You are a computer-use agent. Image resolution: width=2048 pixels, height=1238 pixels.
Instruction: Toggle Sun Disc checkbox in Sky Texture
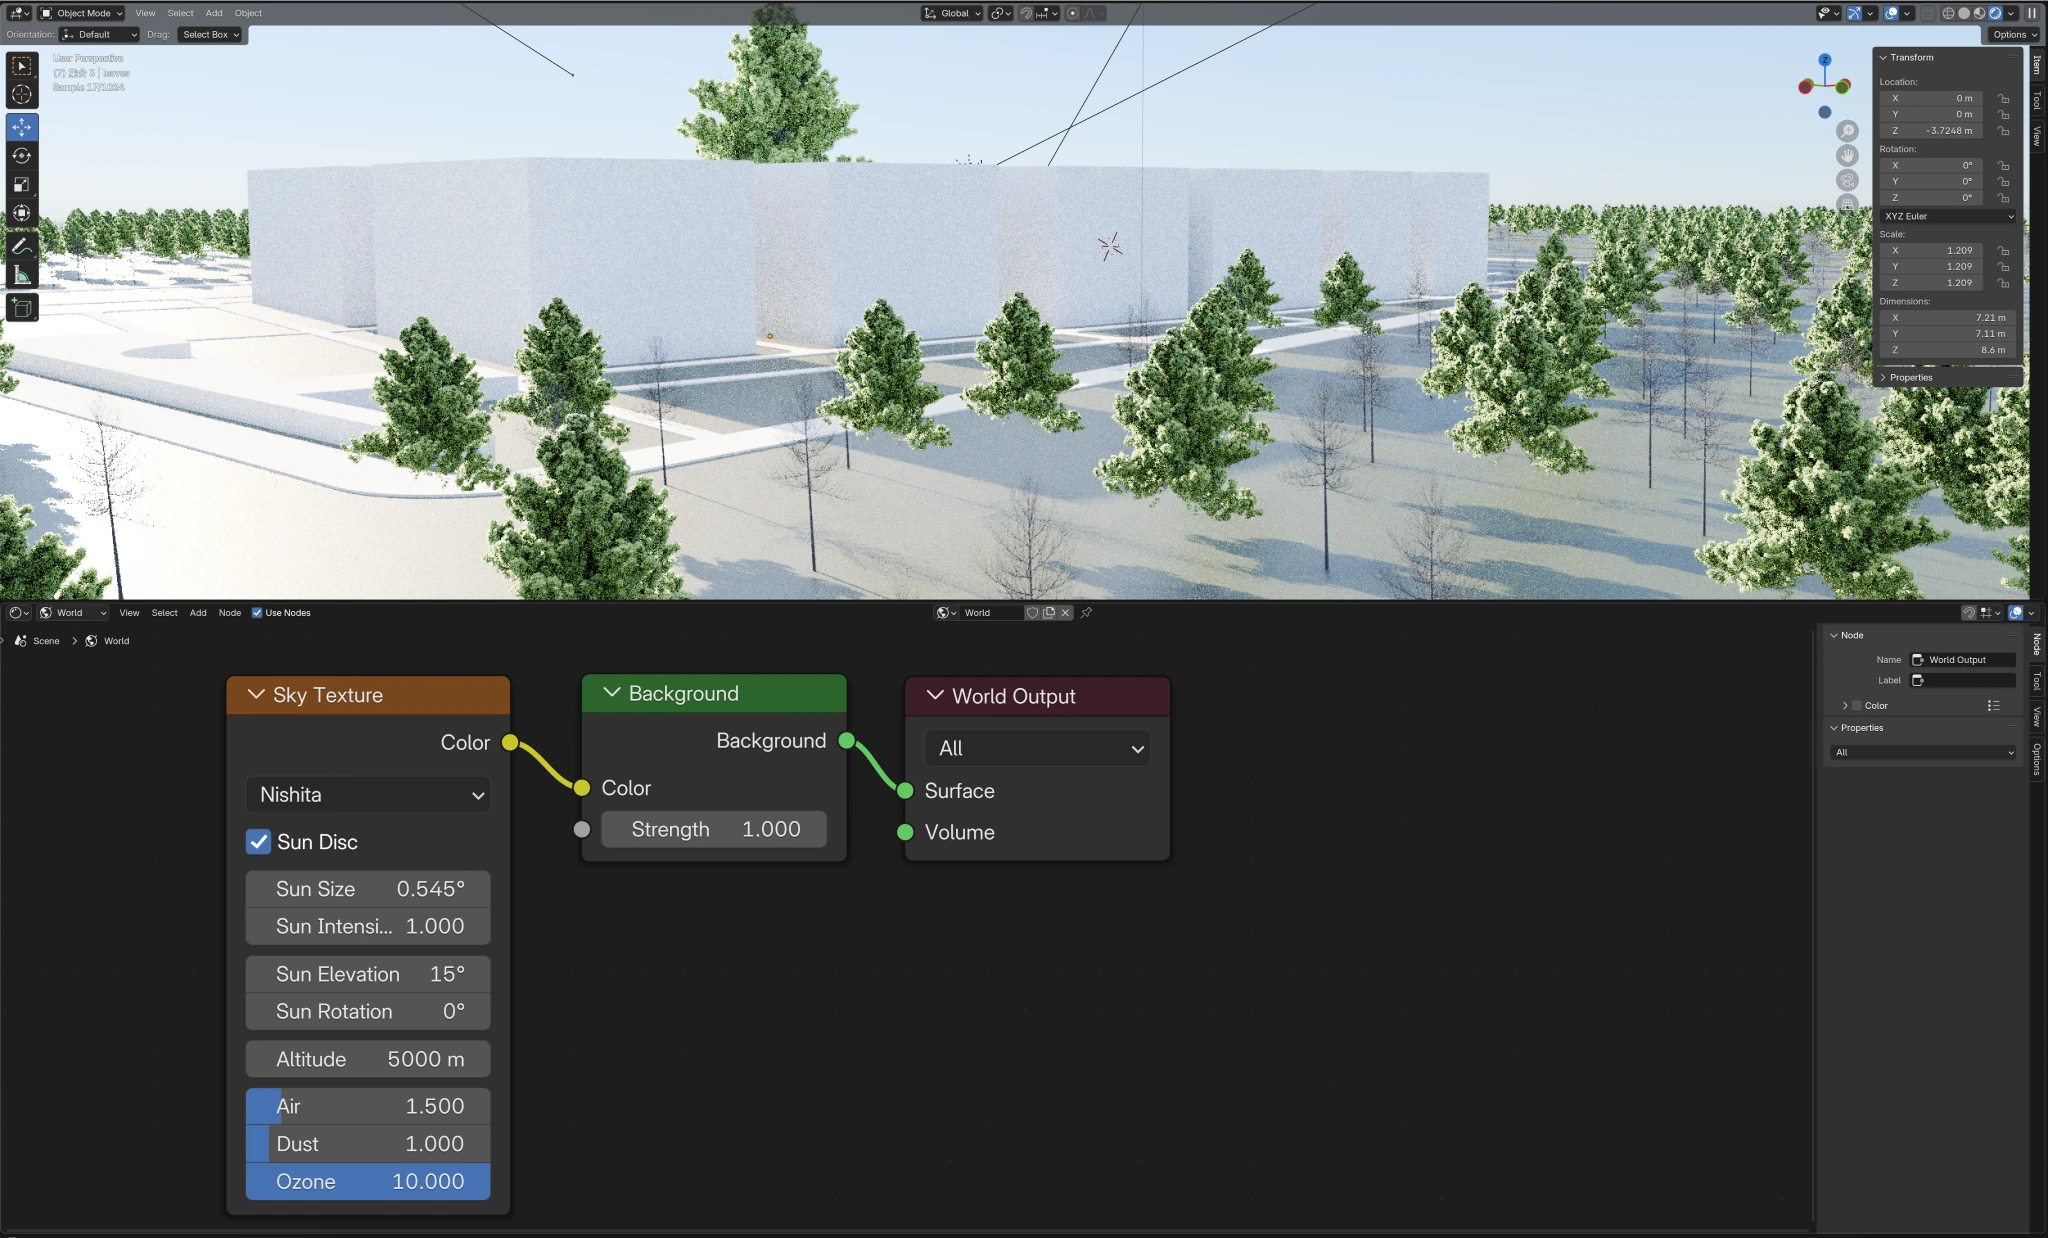click(260, 840)
